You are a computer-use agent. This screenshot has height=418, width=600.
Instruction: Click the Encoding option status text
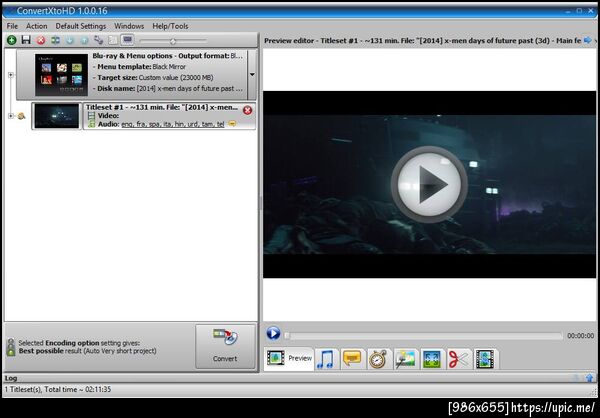click(87, 347)
